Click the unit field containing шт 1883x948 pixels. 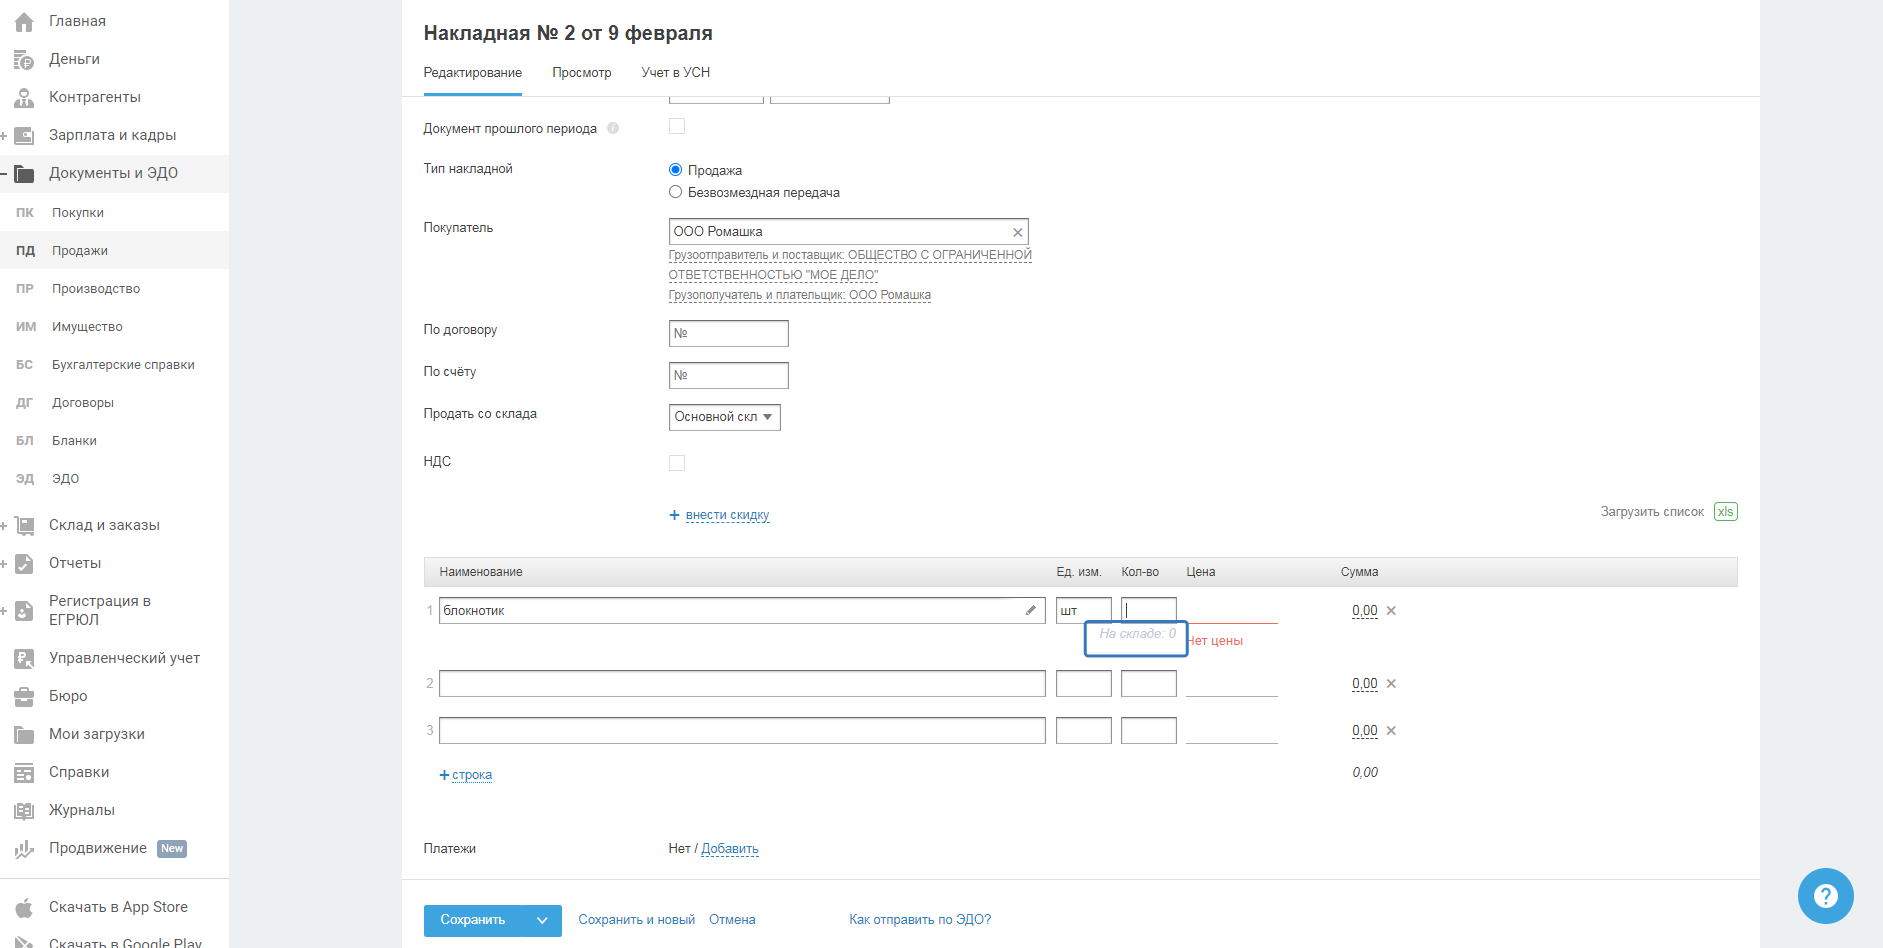click(x=1084, y=610)
